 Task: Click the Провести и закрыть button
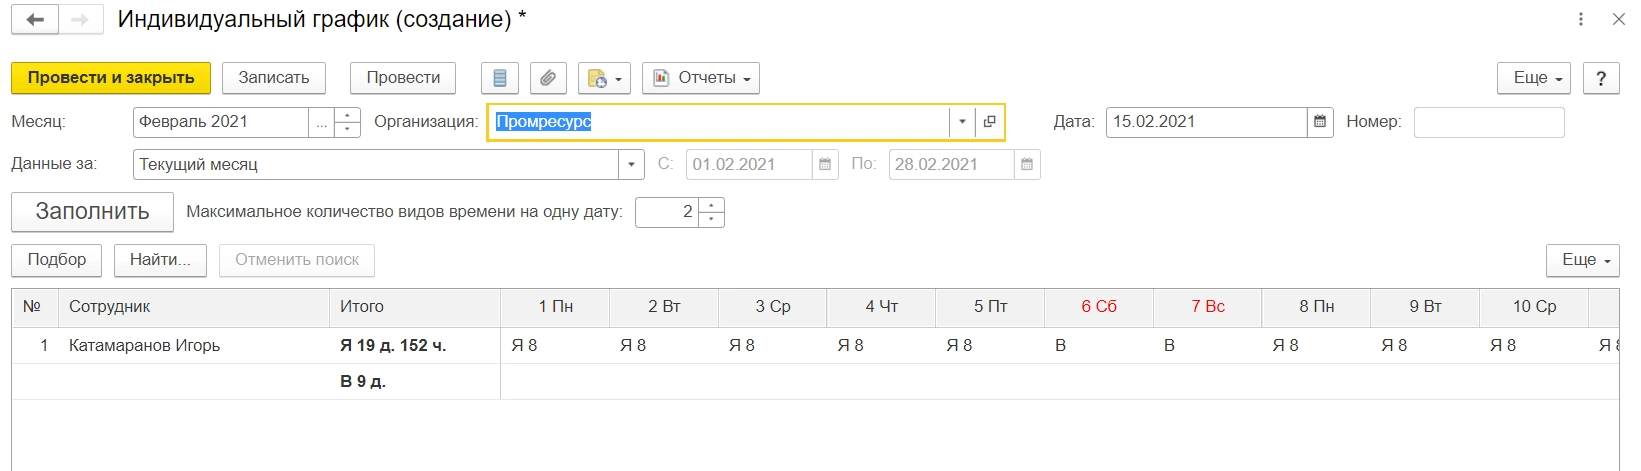coord(111,78)
